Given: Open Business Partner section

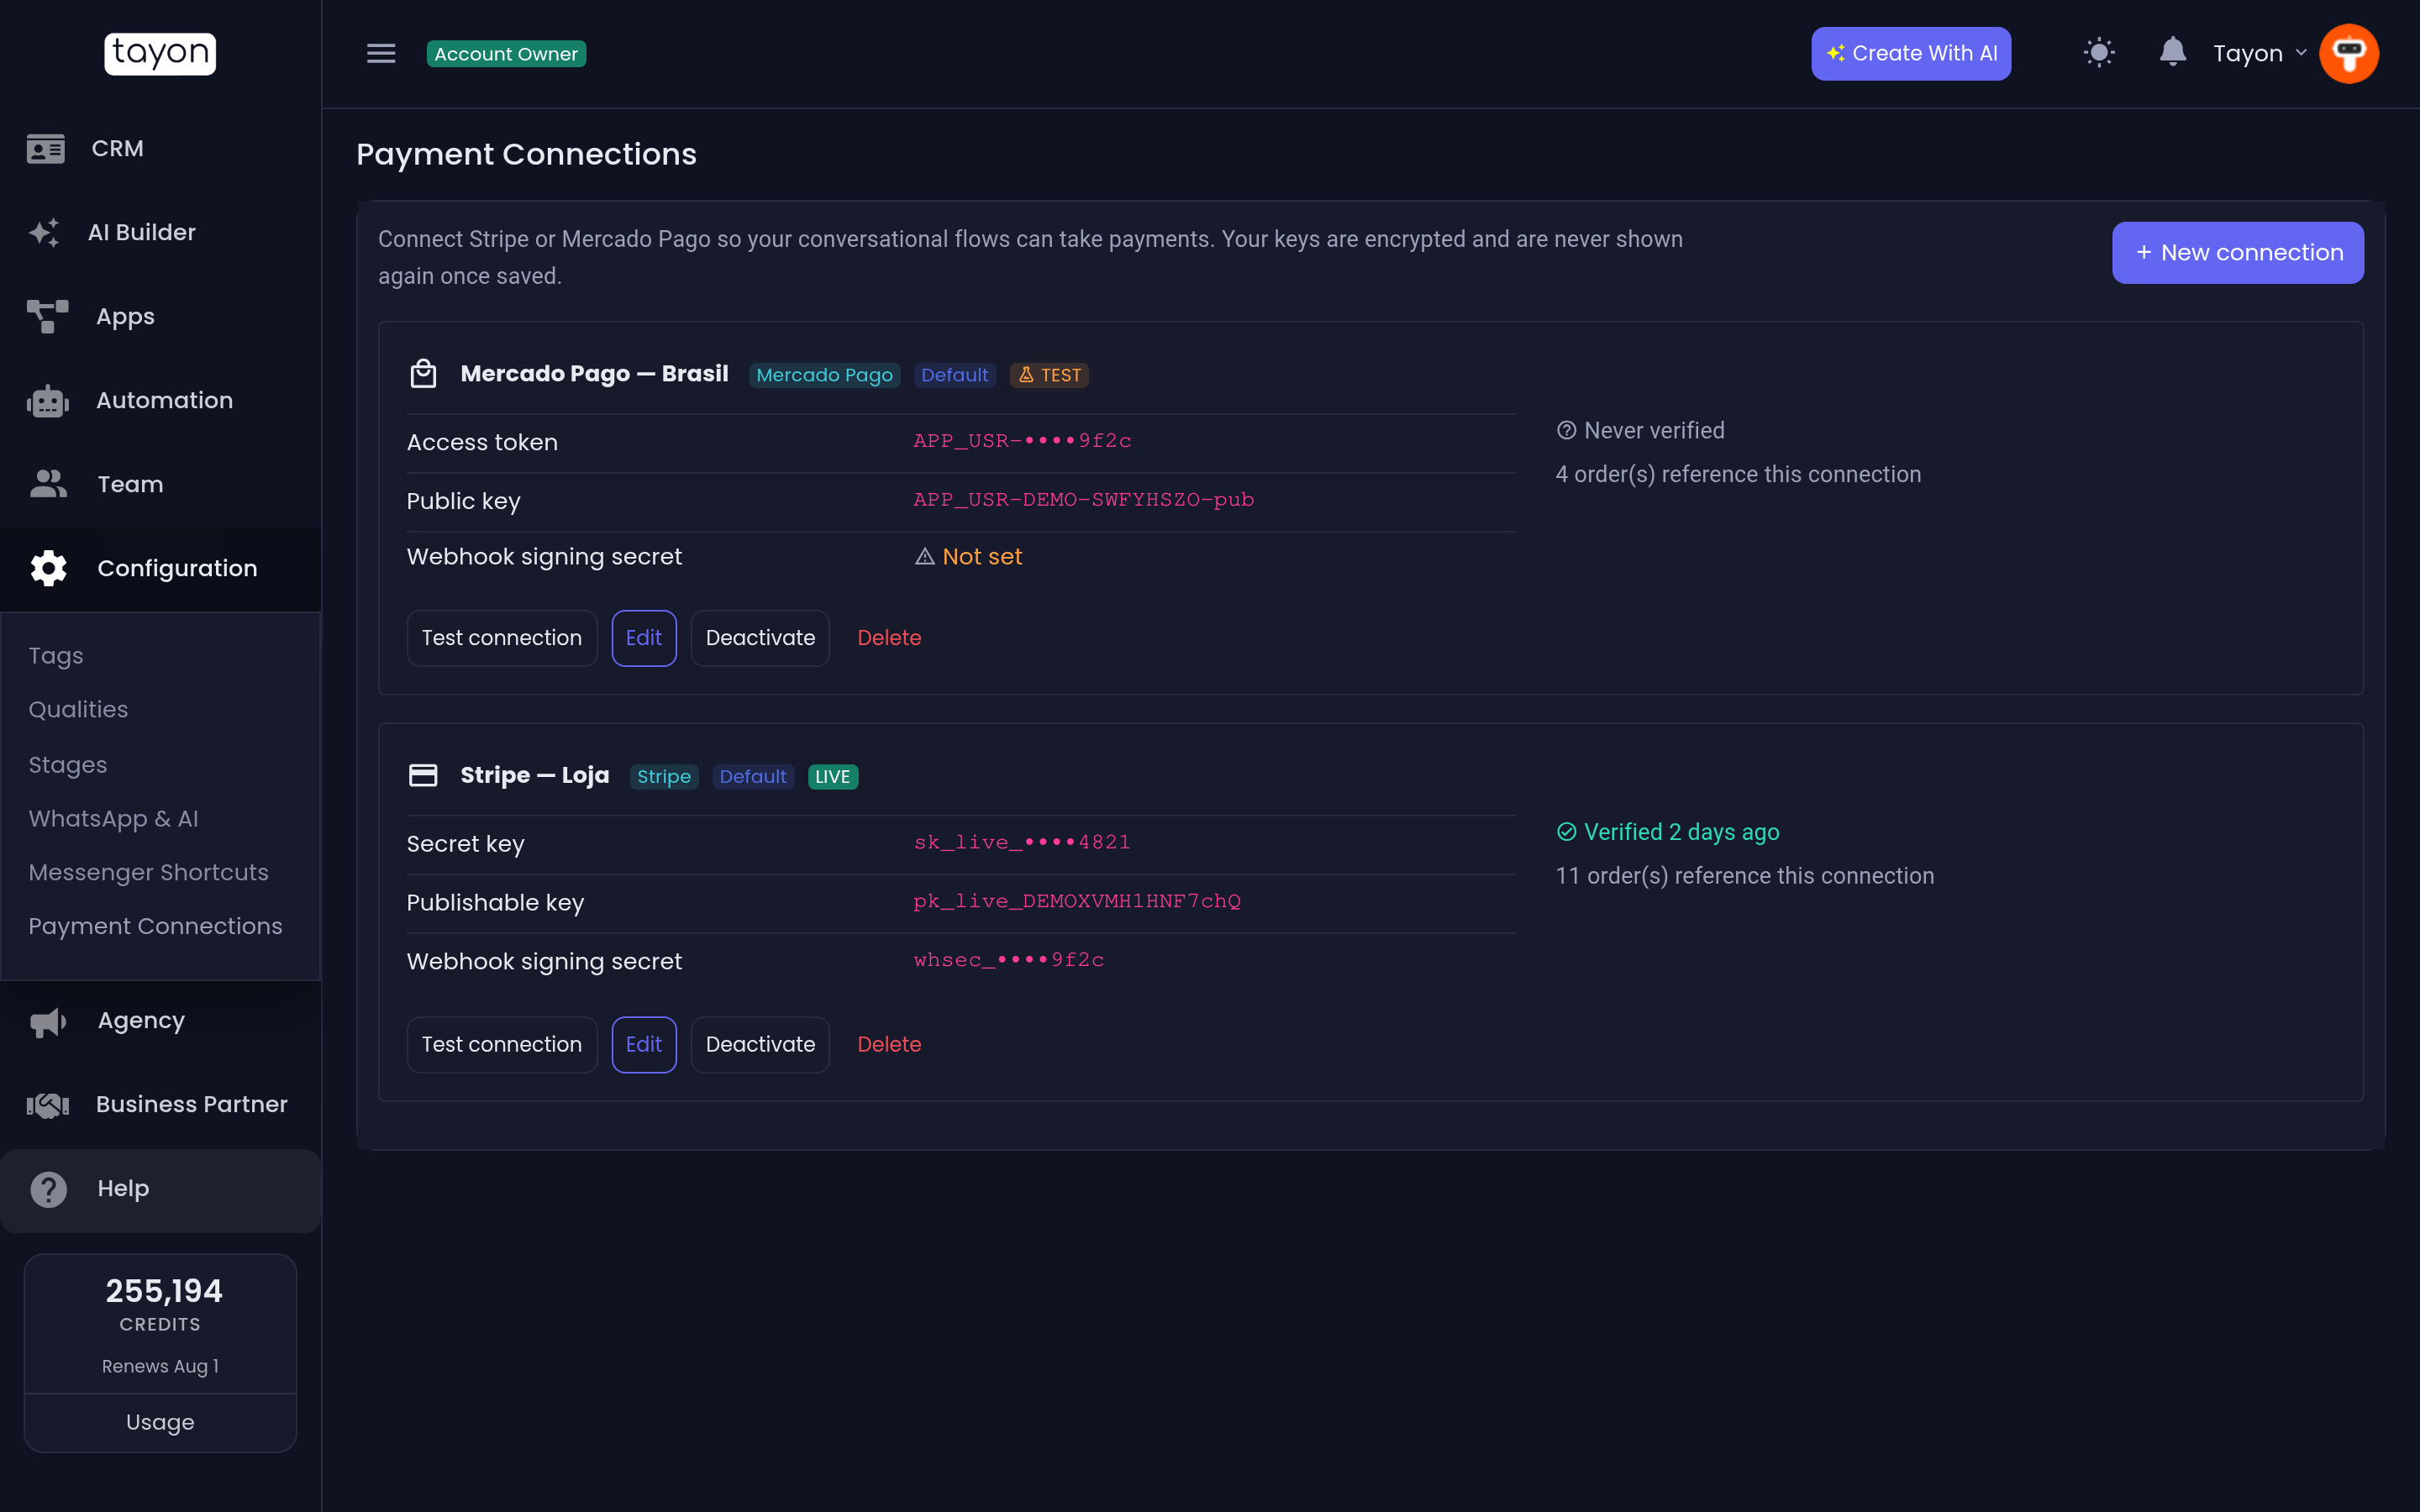Looking at the screenshot, I should pyautogui.click(x=160, y=1105).
